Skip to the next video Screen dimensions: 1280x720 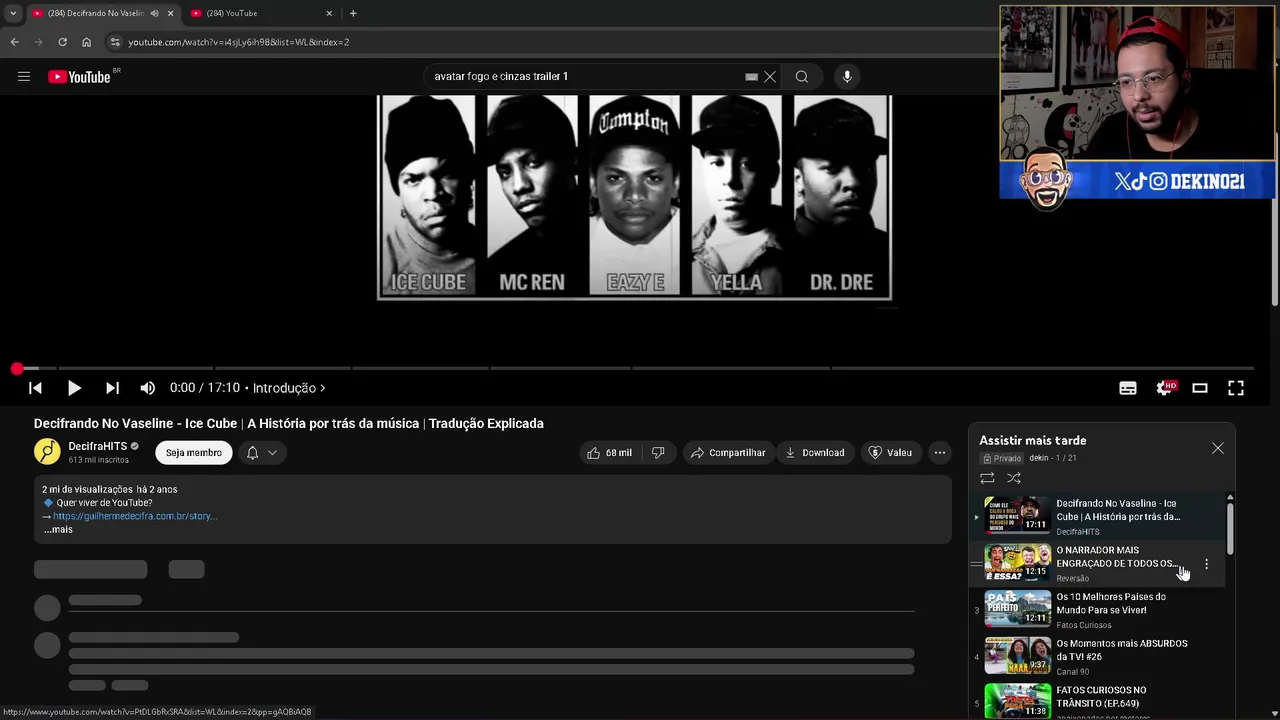[x=112, y=388]
